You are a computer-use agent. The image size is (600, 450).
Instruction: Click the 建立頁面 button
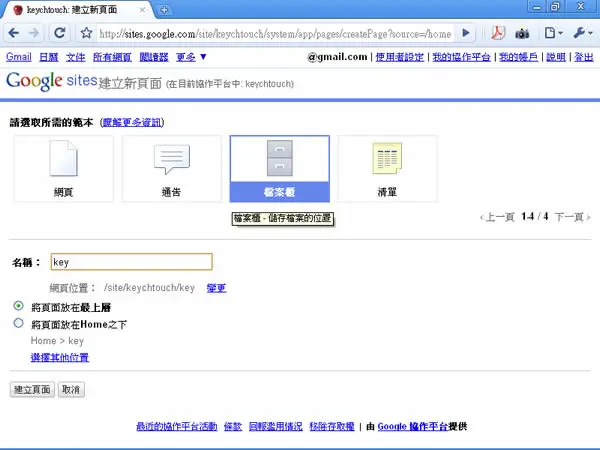coord(32,390)
